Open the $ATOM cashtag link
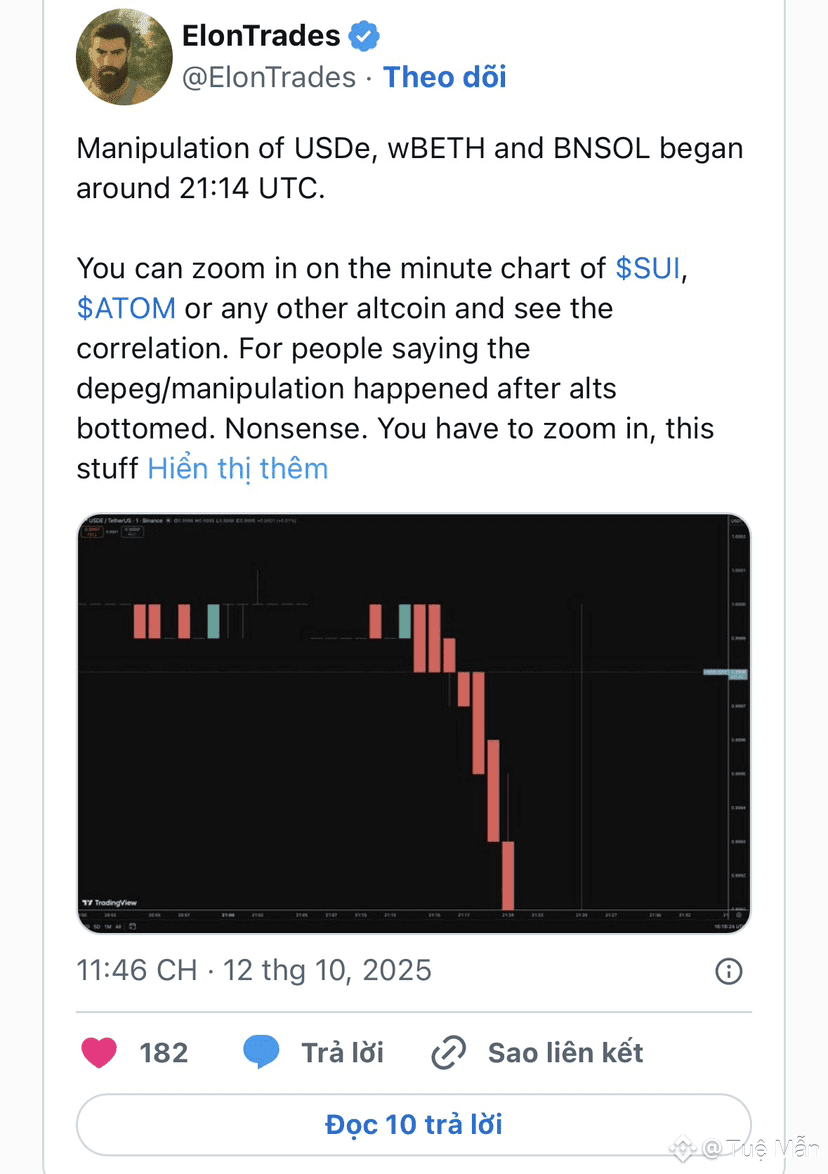 pyautogui.click(x=126, y=308)
